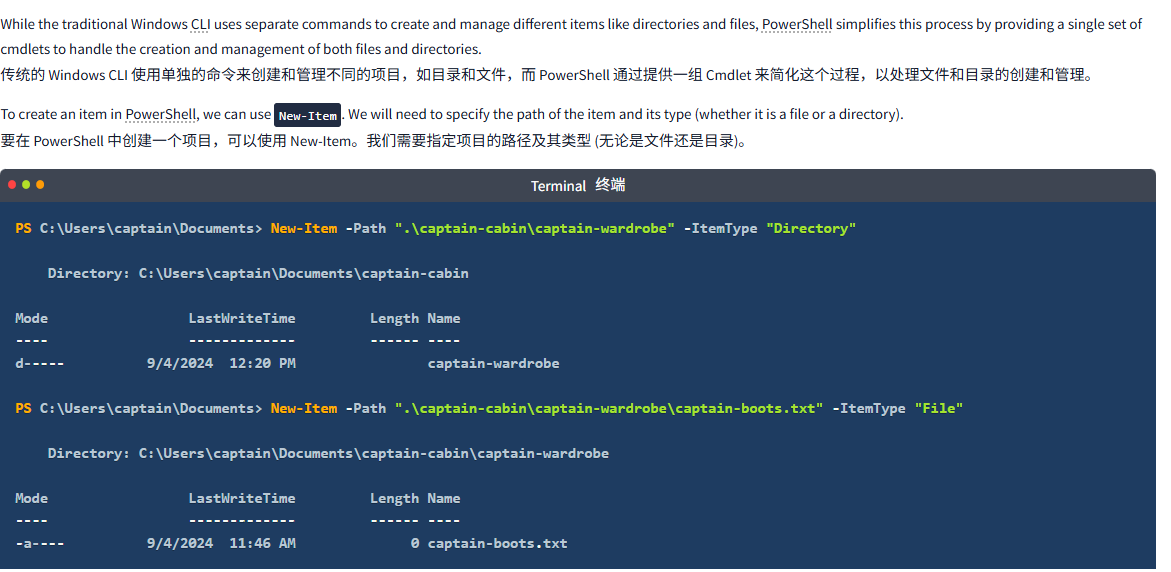Click underlined "PowerShell" in "To create an item in"
Image resolution: width=1171 pixels, height=572 pixels.
click(x=161, y=114)
